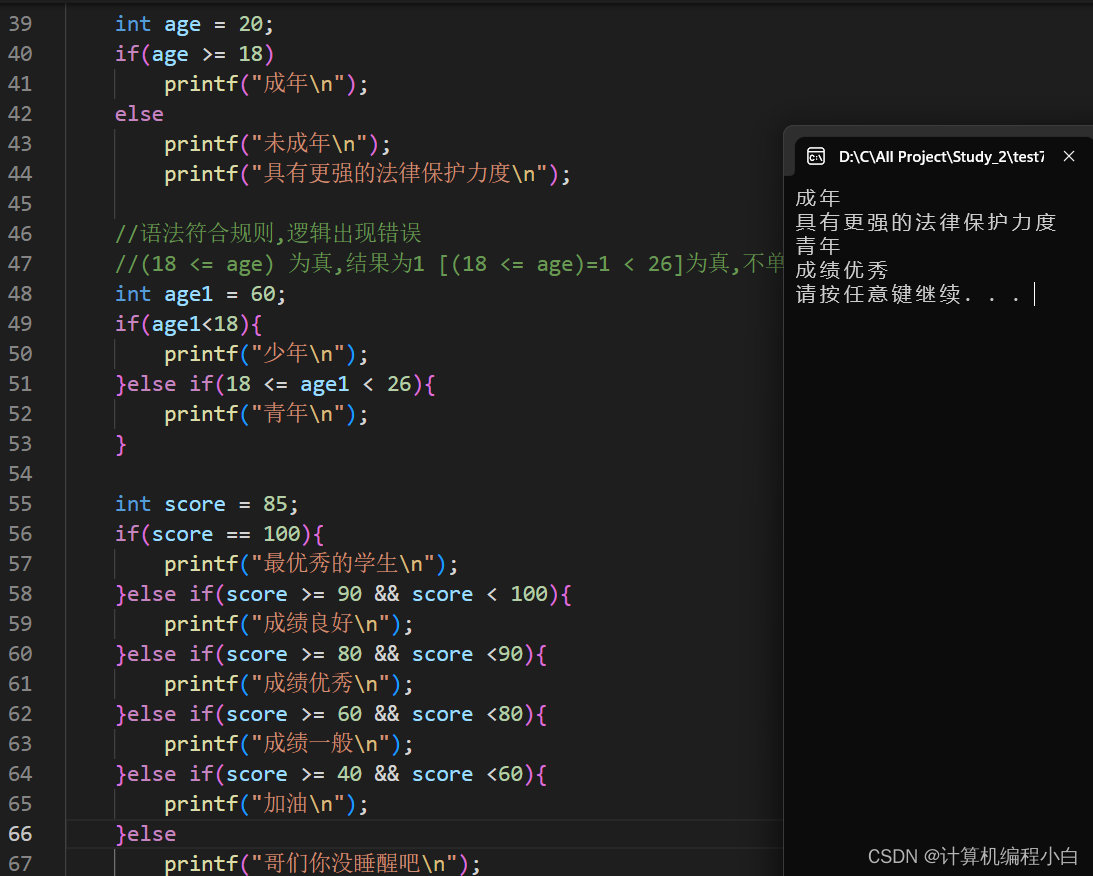The width and height of the screenshot is (1093, 876).
Task: Click the printf("成绩良好\n") statement
Action: (289, 624)
